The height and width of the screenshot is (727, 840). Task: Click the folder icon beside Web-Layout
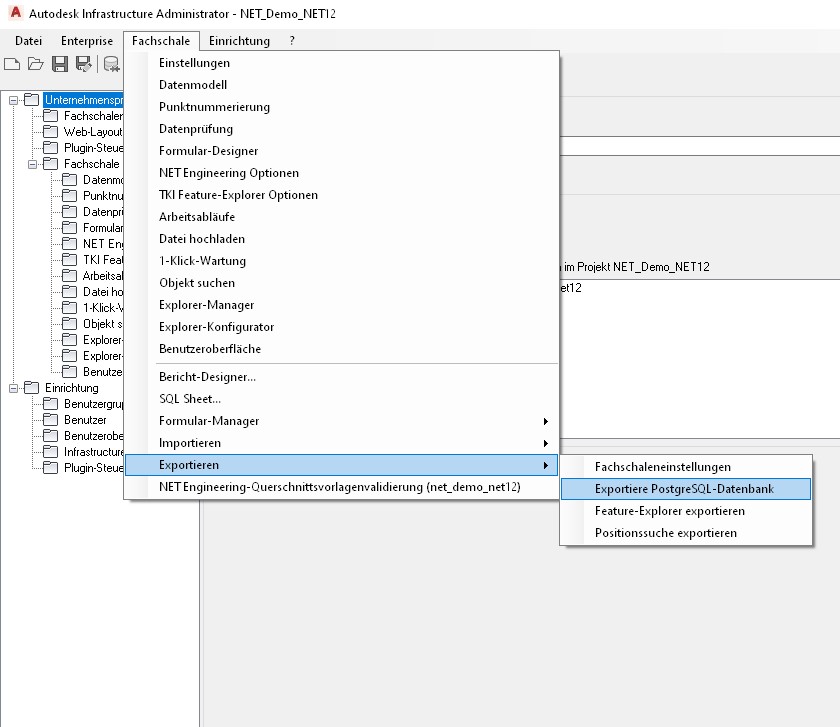click(x=50, y=132)
